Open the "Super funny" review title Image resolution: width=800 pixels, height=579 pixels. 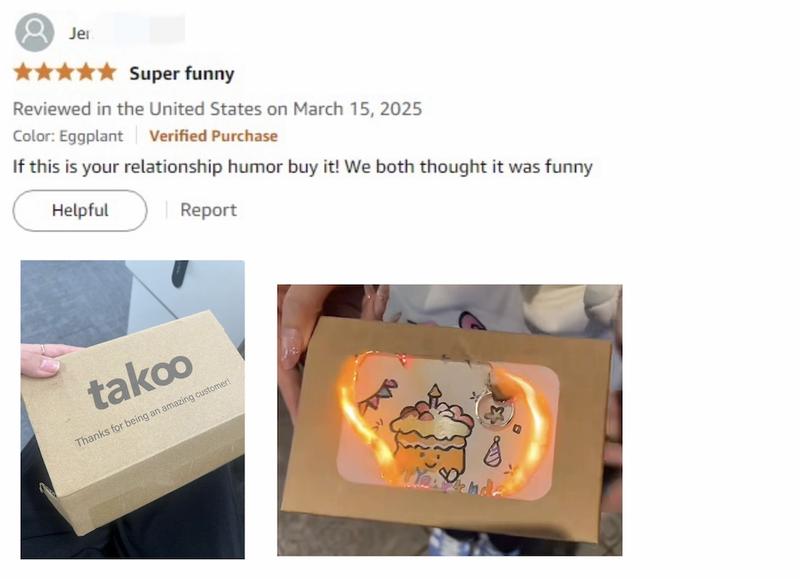(x=181, y=73)
